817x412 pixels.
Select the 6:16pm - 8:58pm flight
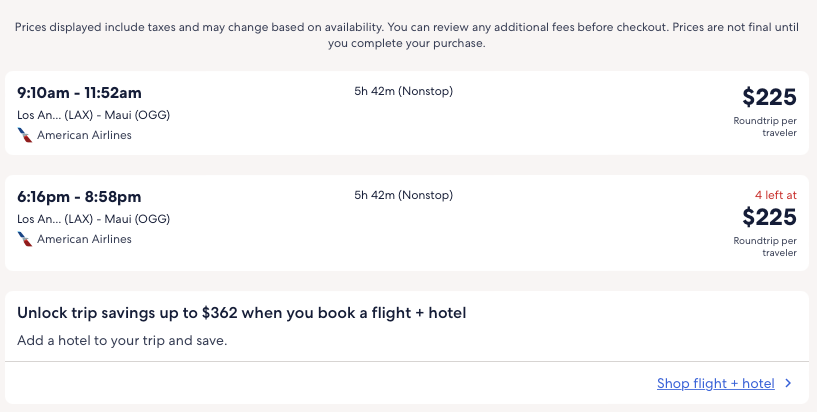click(79, 197)
